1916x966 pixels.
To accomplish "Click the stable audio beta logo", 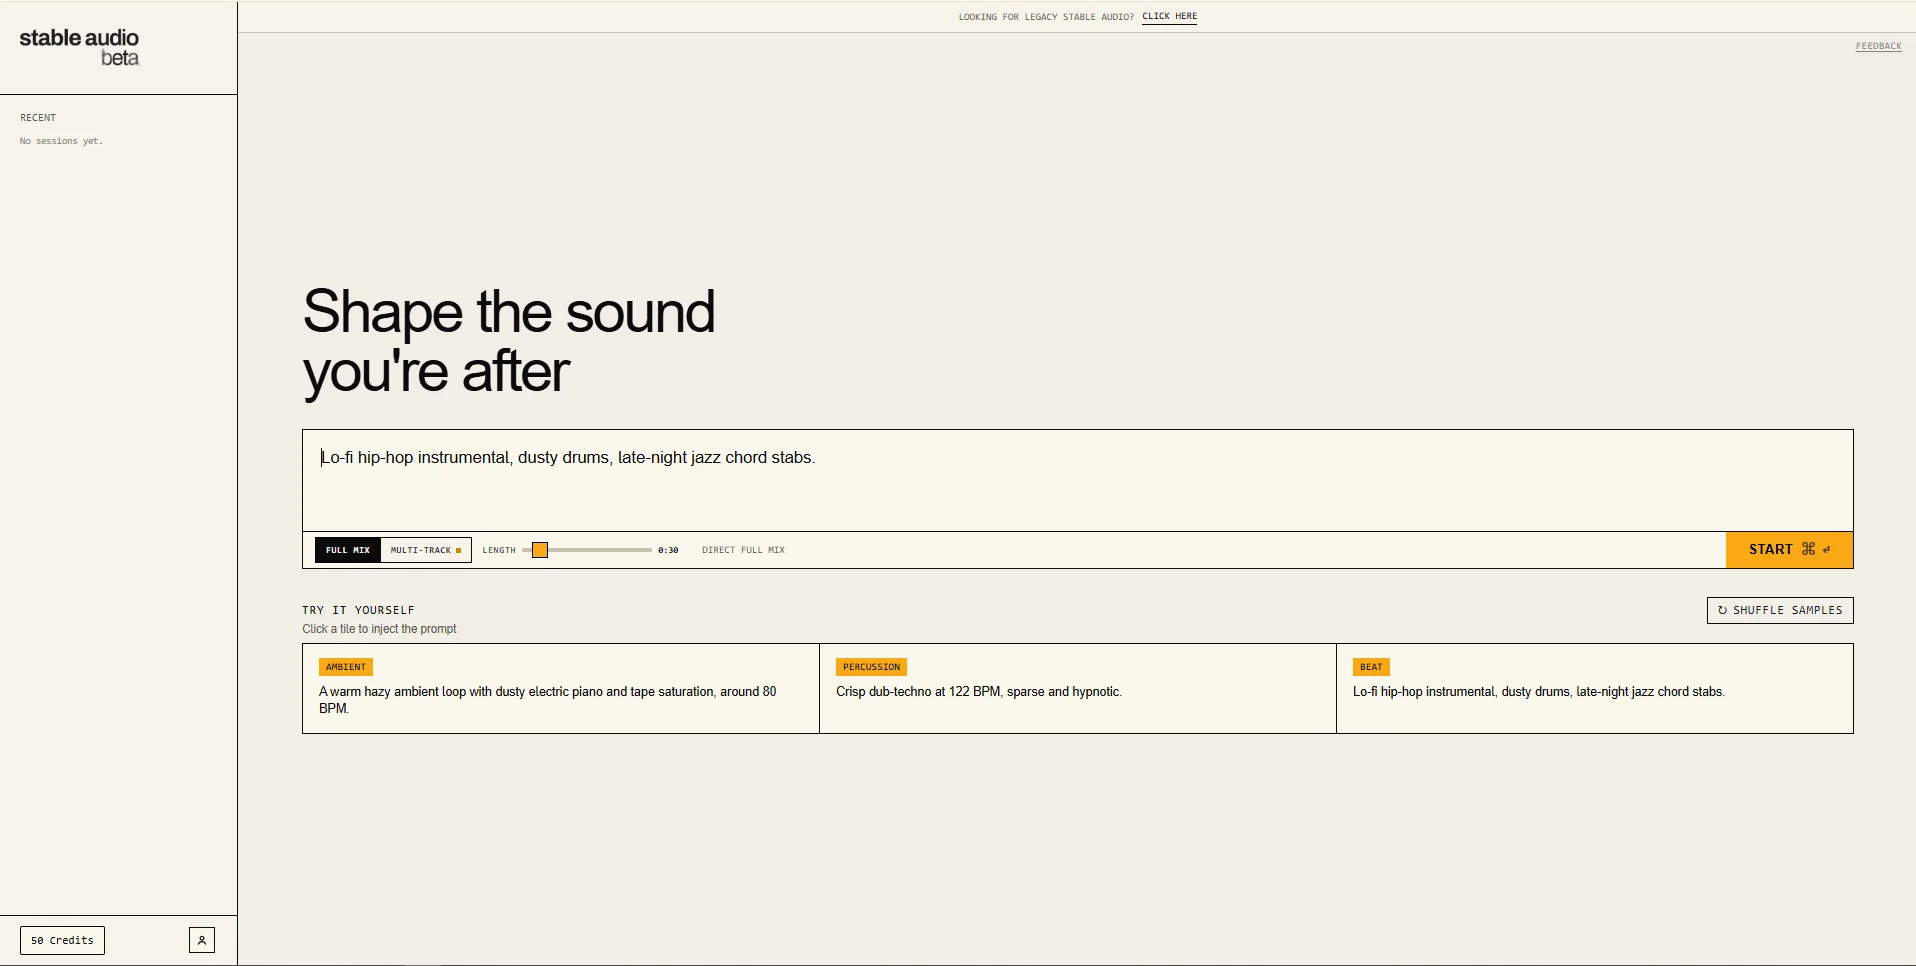I will click(x=79, y=48).
